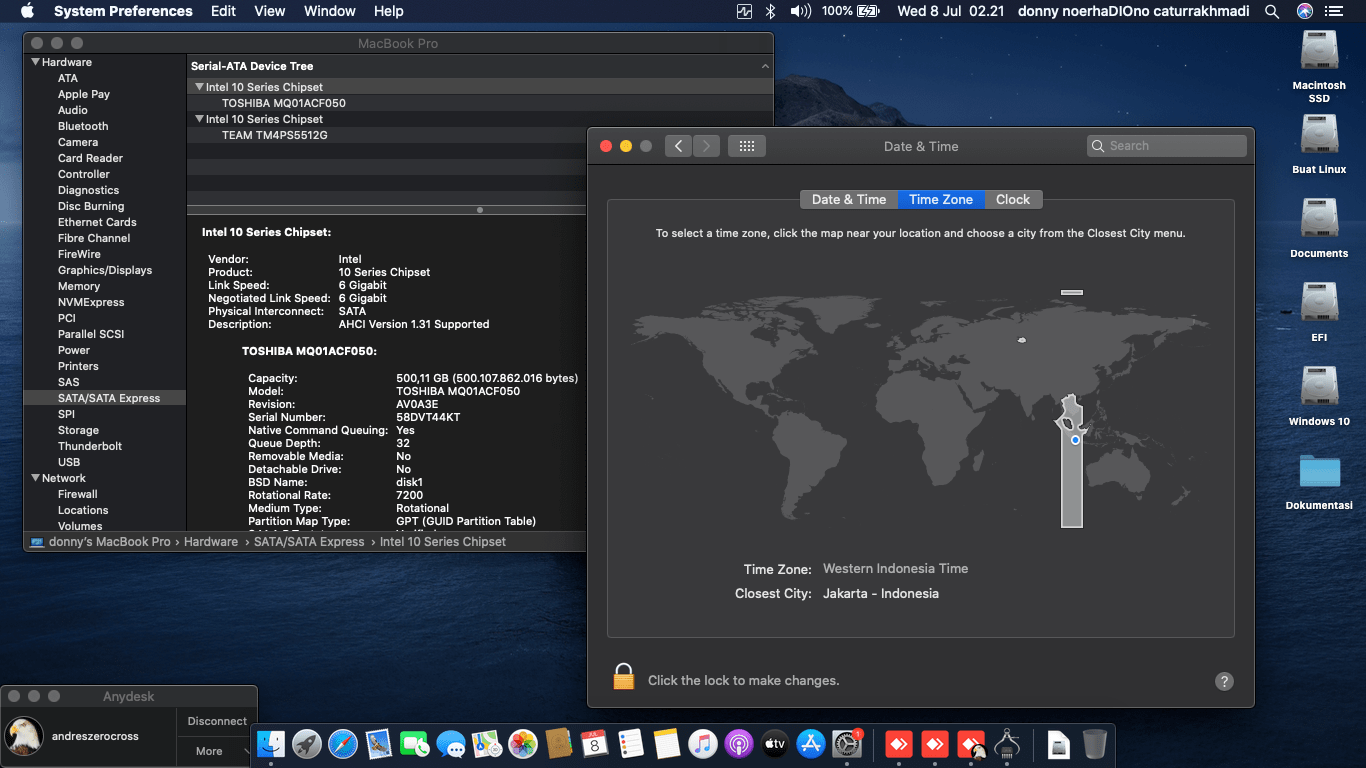The height and width of the screenshot is (768, 1366).
Task: Switch to the Date & Time tab
Action: [x=849, y=200]
